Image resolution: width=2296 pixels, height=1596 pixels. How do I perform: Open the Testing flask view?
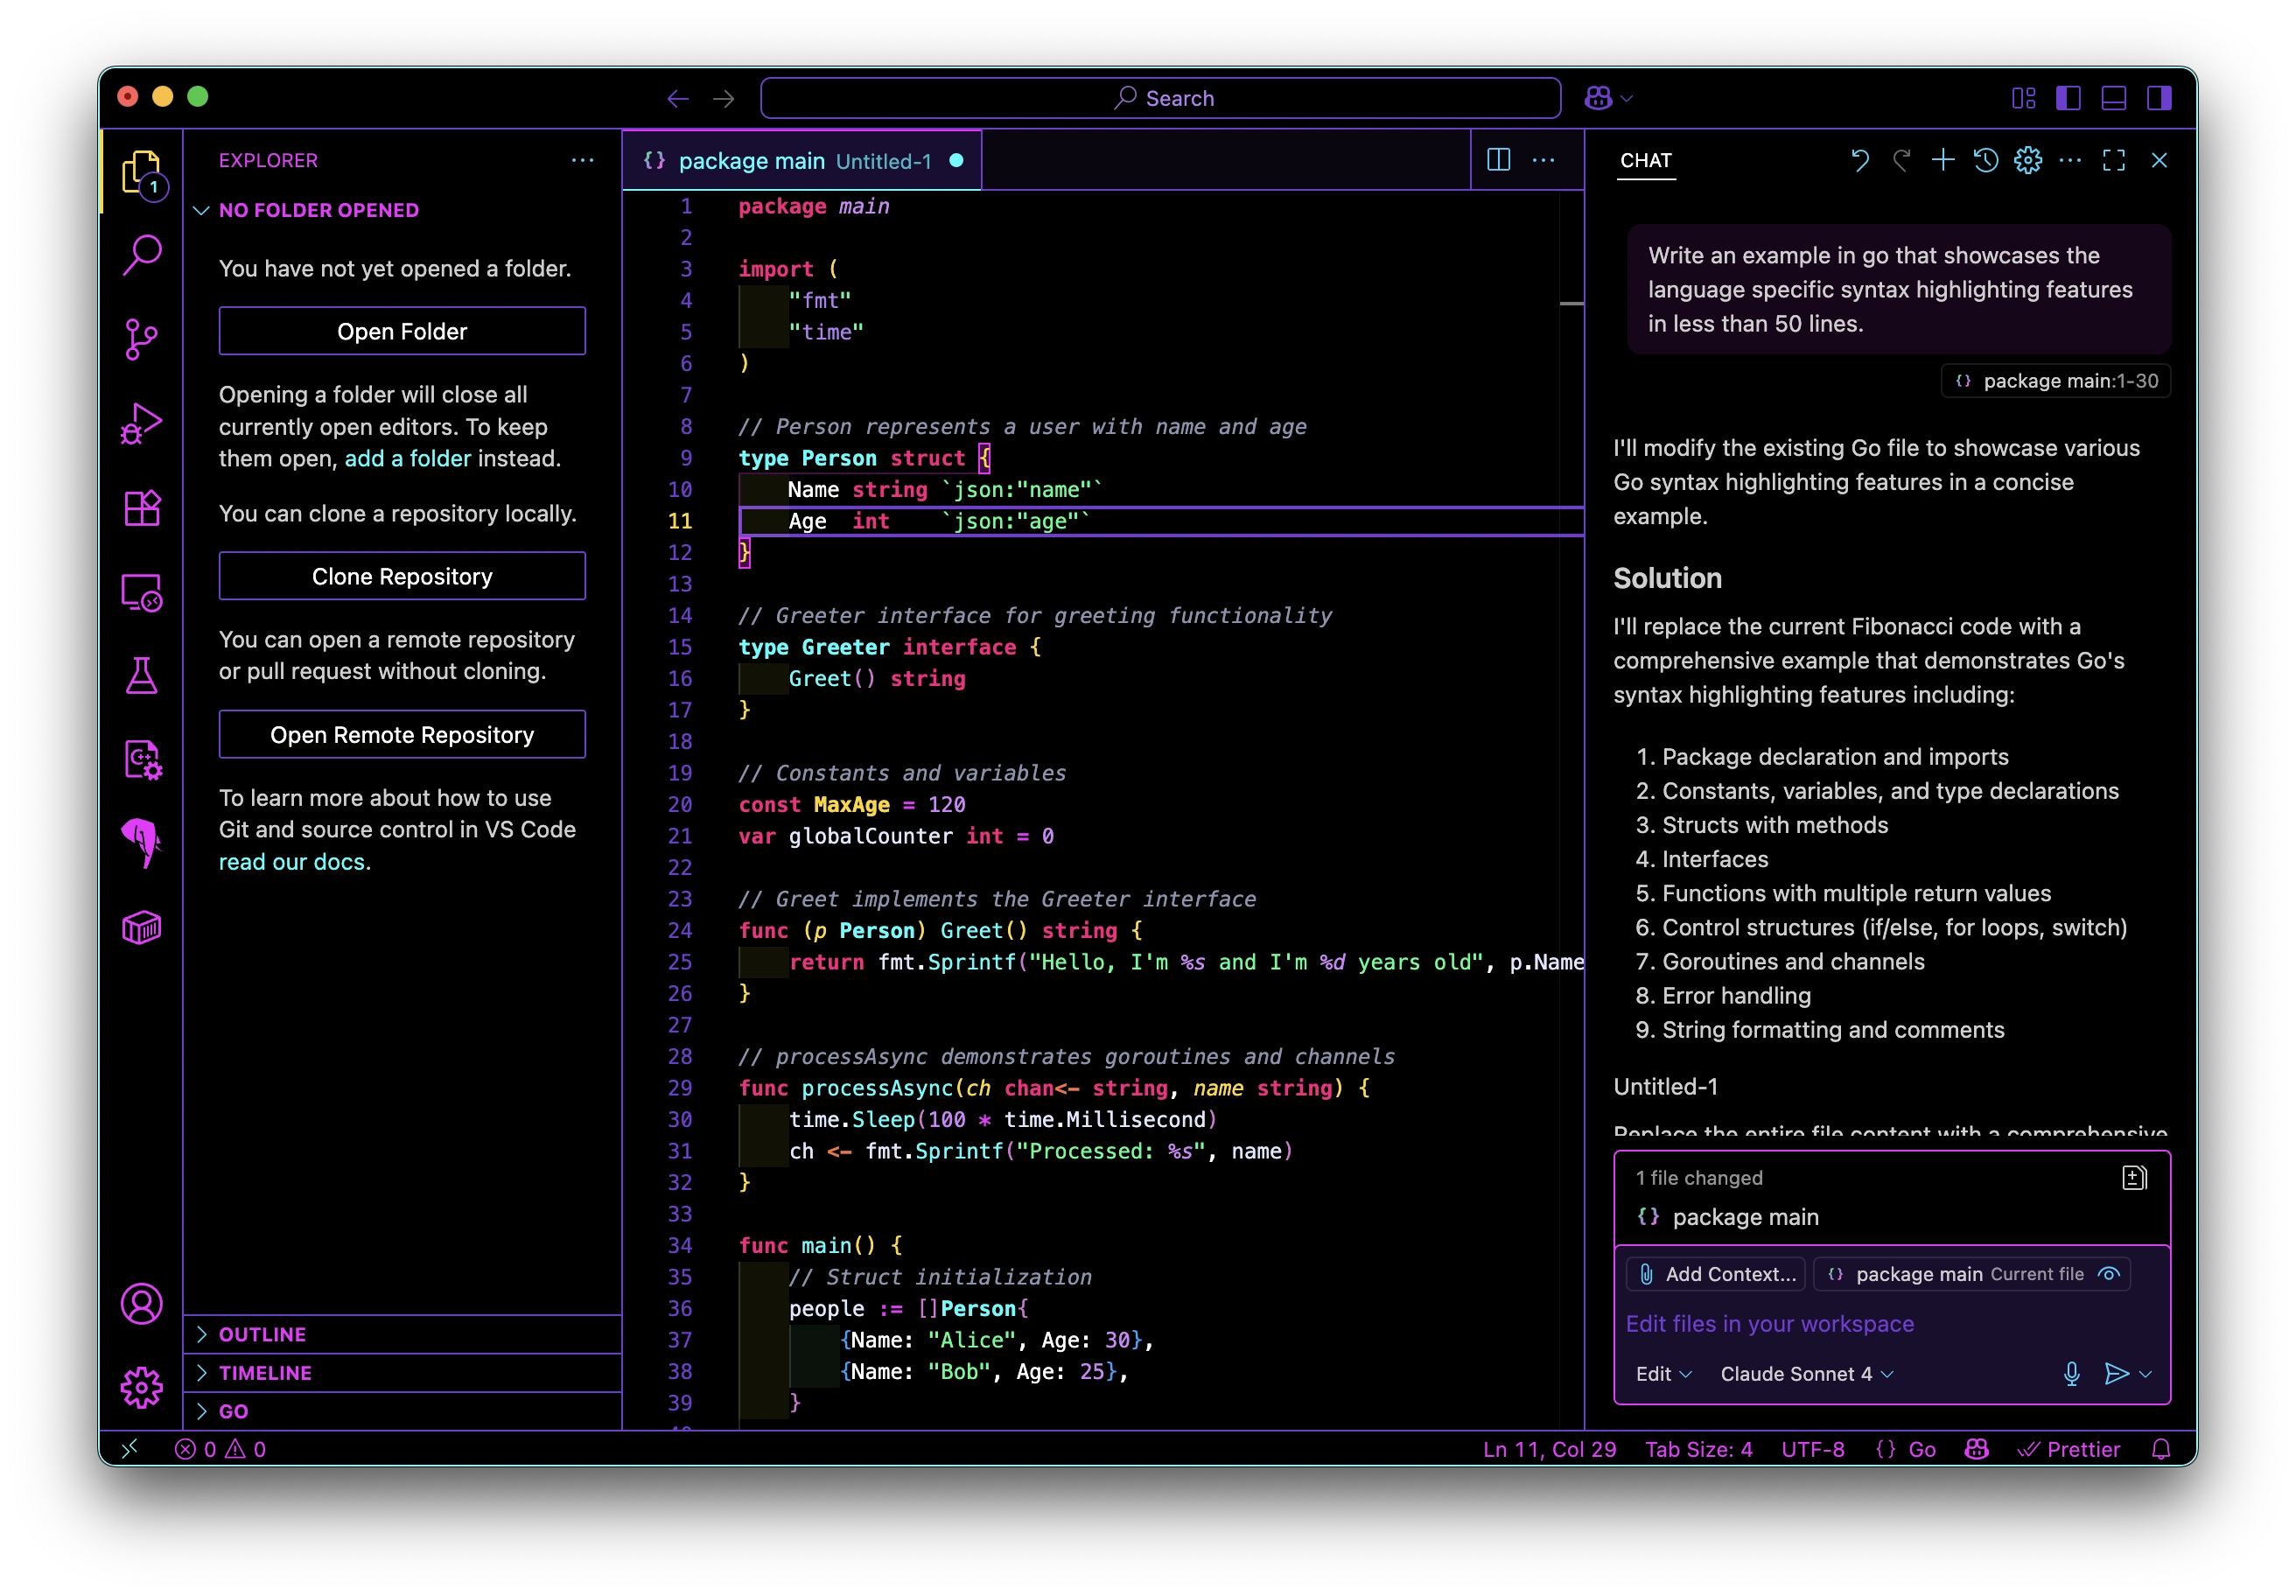pyautogui.click(x=141, y=676)
